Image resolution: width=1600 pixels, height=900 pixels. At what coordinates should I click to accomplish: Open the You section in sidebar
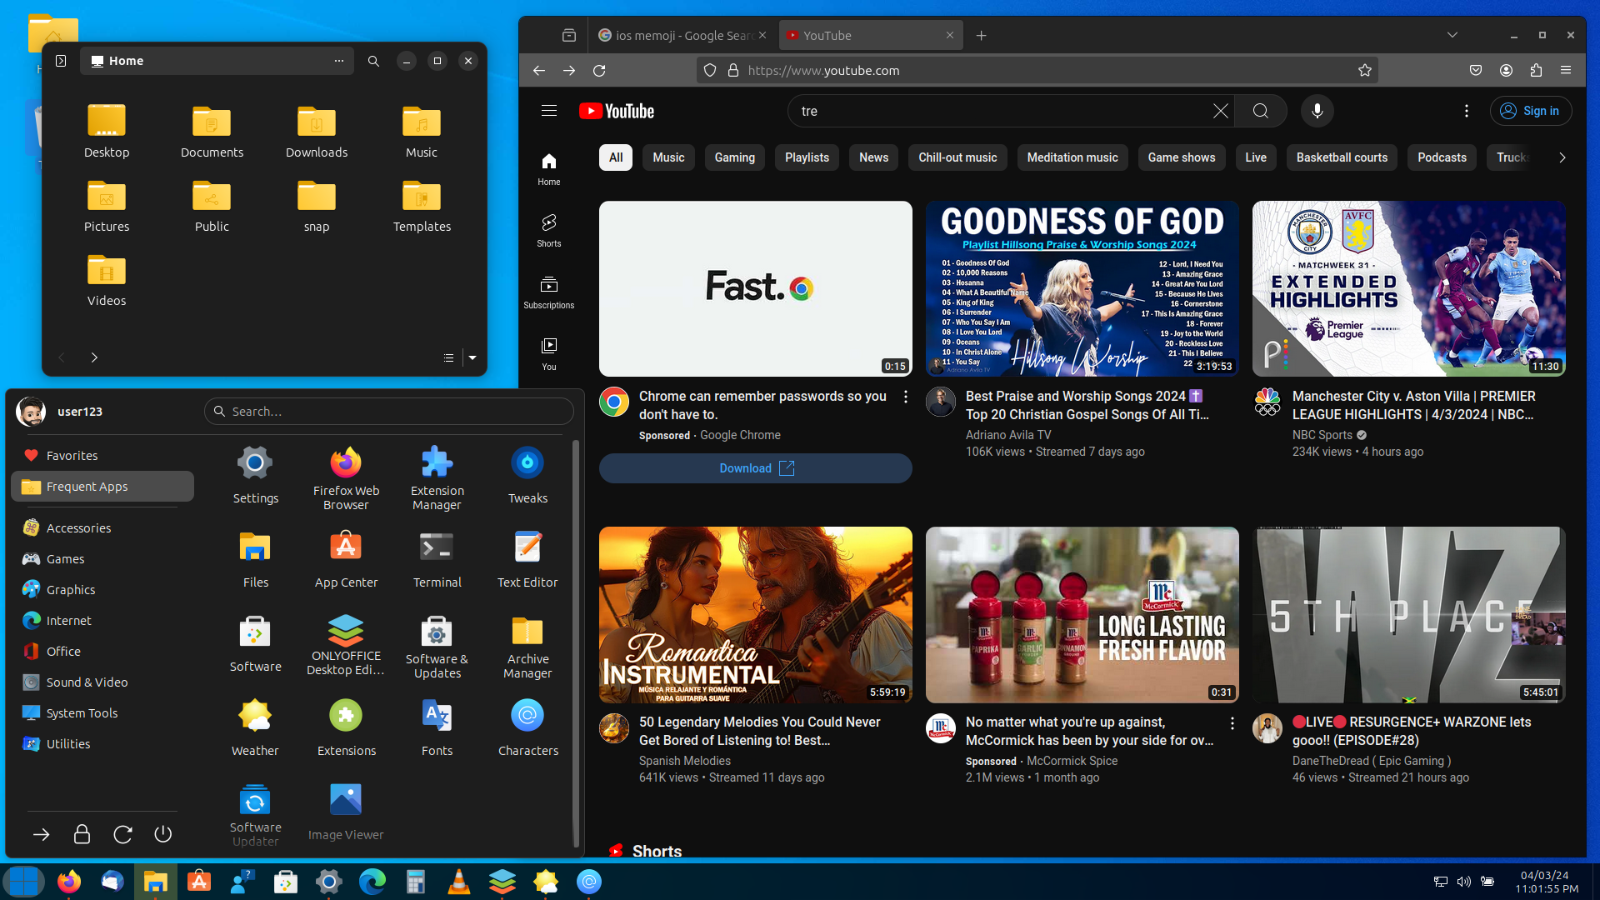(x=549, y=354)
